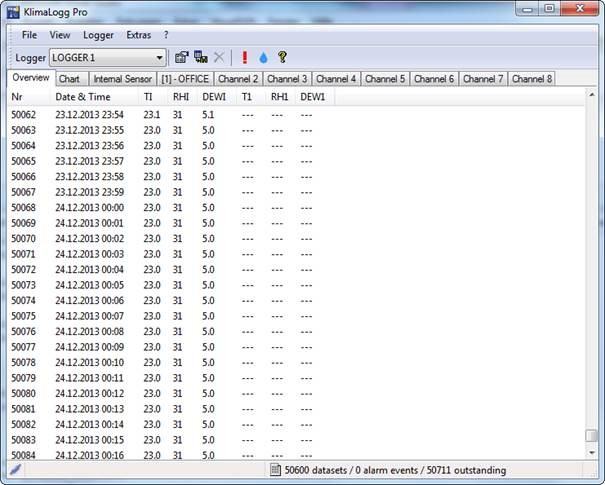The image size is (605, 485).
Task: Click the yellow question mark help icon
Action: coord(282,58)
